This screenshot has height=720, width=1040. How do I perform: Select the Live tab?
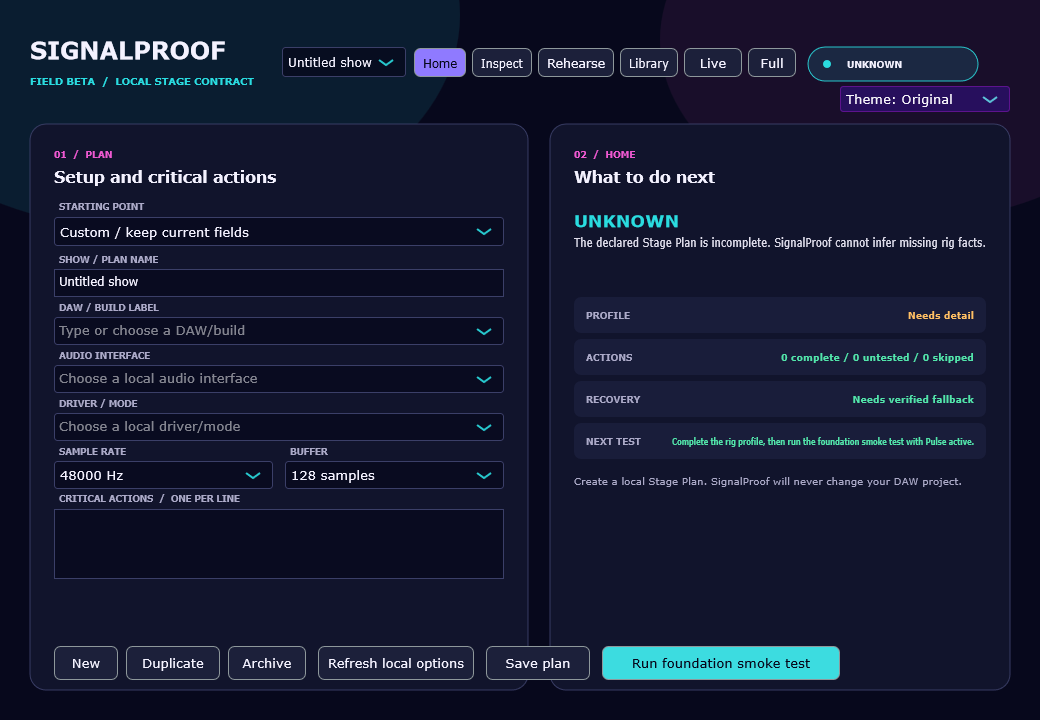712,63
